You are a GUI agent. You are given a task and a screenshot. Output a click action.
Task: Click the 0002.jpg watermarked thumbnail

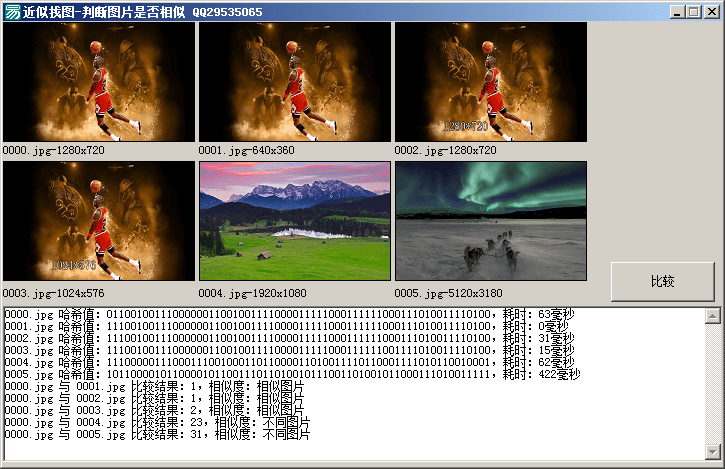490,82
